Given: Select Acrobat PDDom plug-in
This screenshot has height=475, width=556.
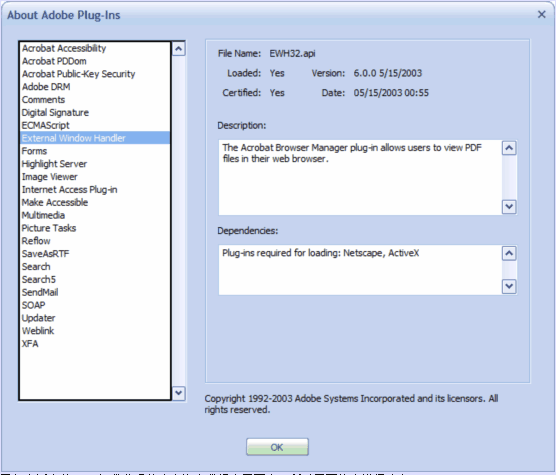Looking at the screenshot, I should (x=95, y=61).
